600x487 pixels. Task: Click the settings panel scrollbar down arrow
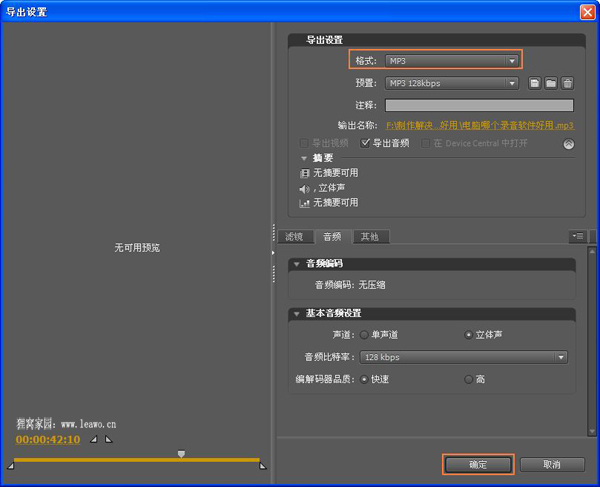pyautogui.click(x=592, y=431)
